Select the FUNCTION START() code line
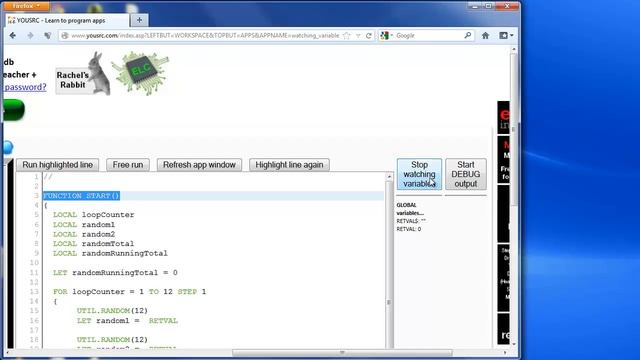 82,196
